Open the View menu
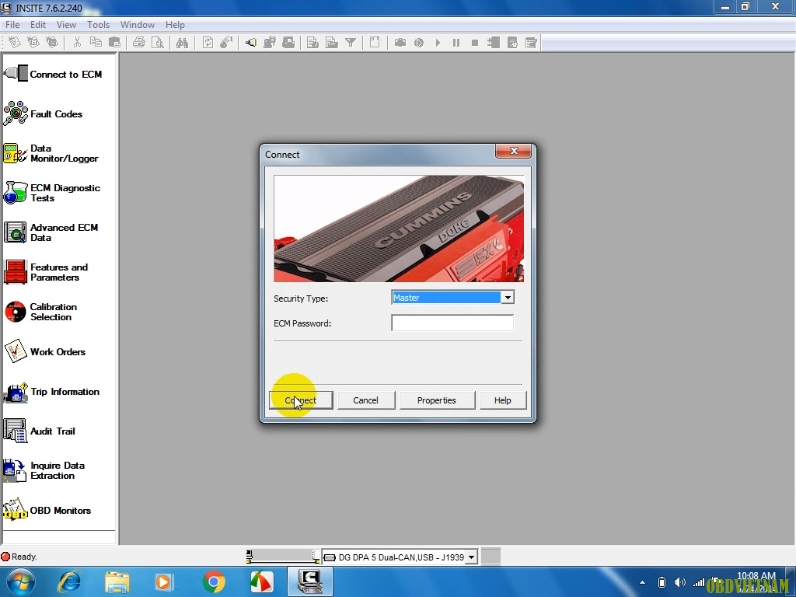This screenshot has width=796, height=597. (x=66, y=24)
